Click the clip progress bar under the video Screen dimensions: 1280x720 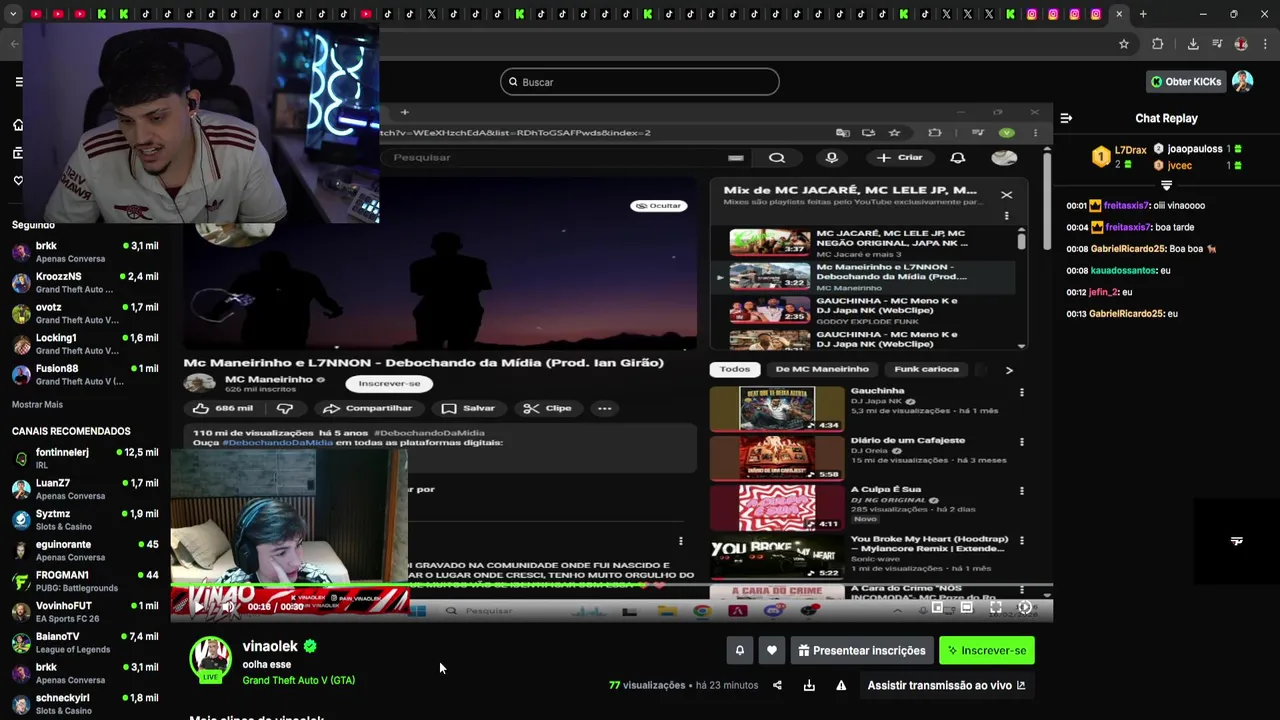pos(611,587)
